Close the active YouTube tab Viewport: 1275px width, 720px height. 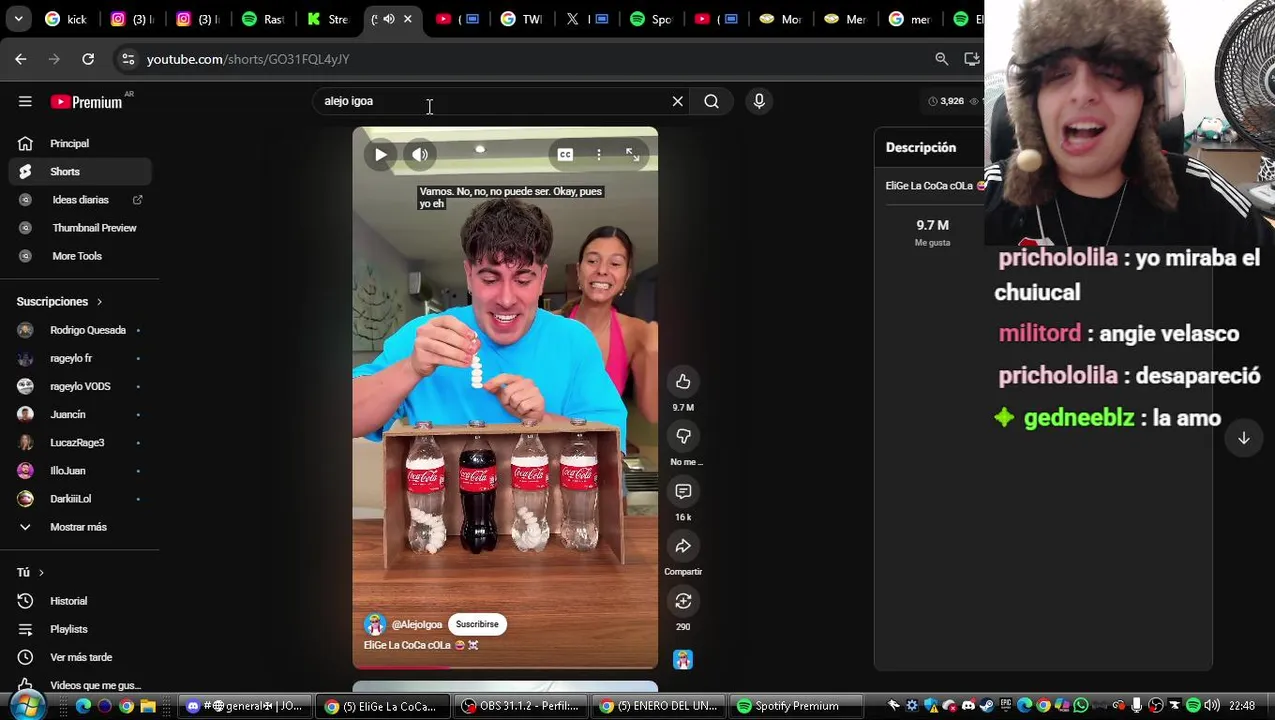coord(408,19)
